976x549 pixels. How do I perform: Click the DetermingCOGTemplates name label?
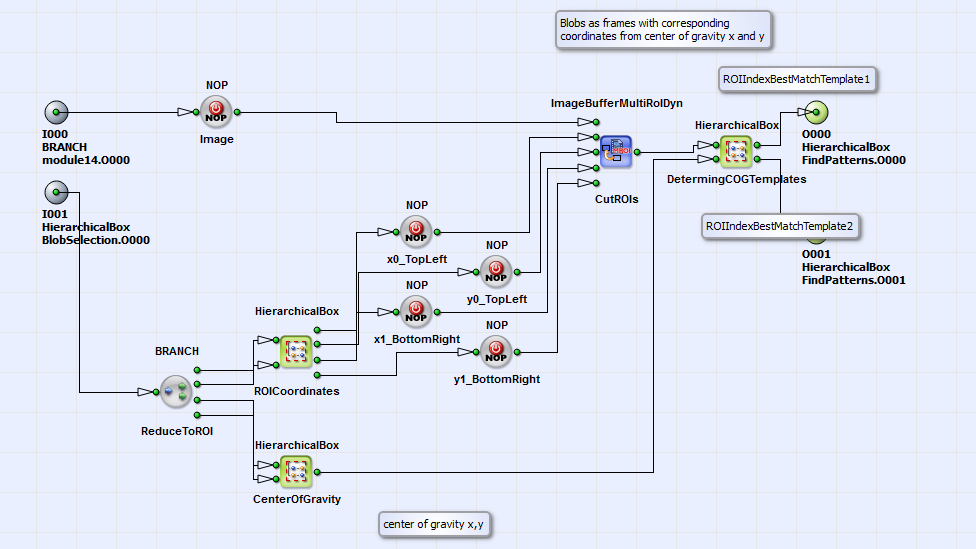pyautogui.click(x=736, y=179)
